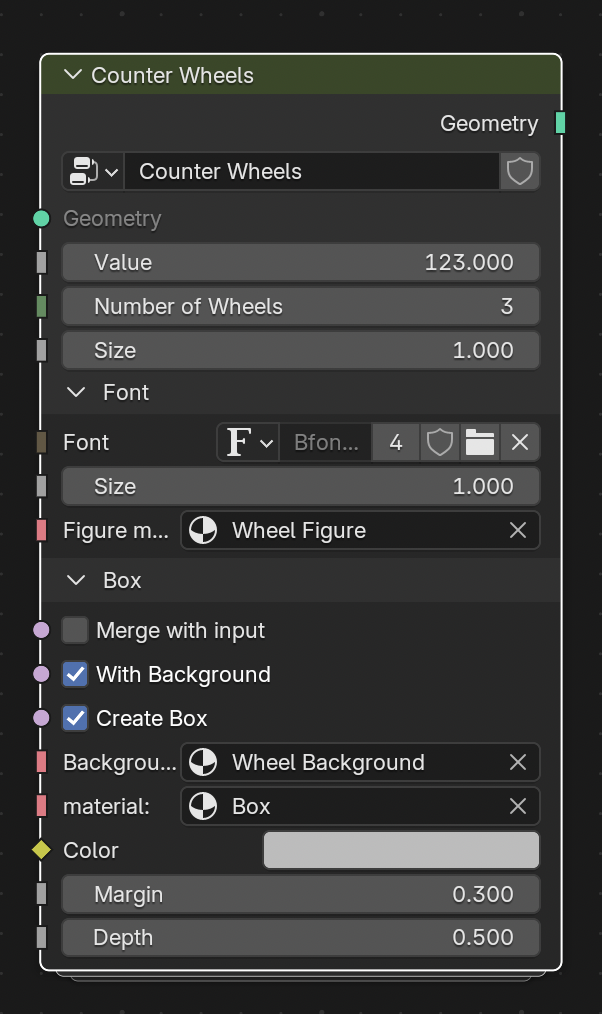This screenshot has width=602, height=1014.
Task: Click the grayed Geometry input label
Action: (112, 219)
